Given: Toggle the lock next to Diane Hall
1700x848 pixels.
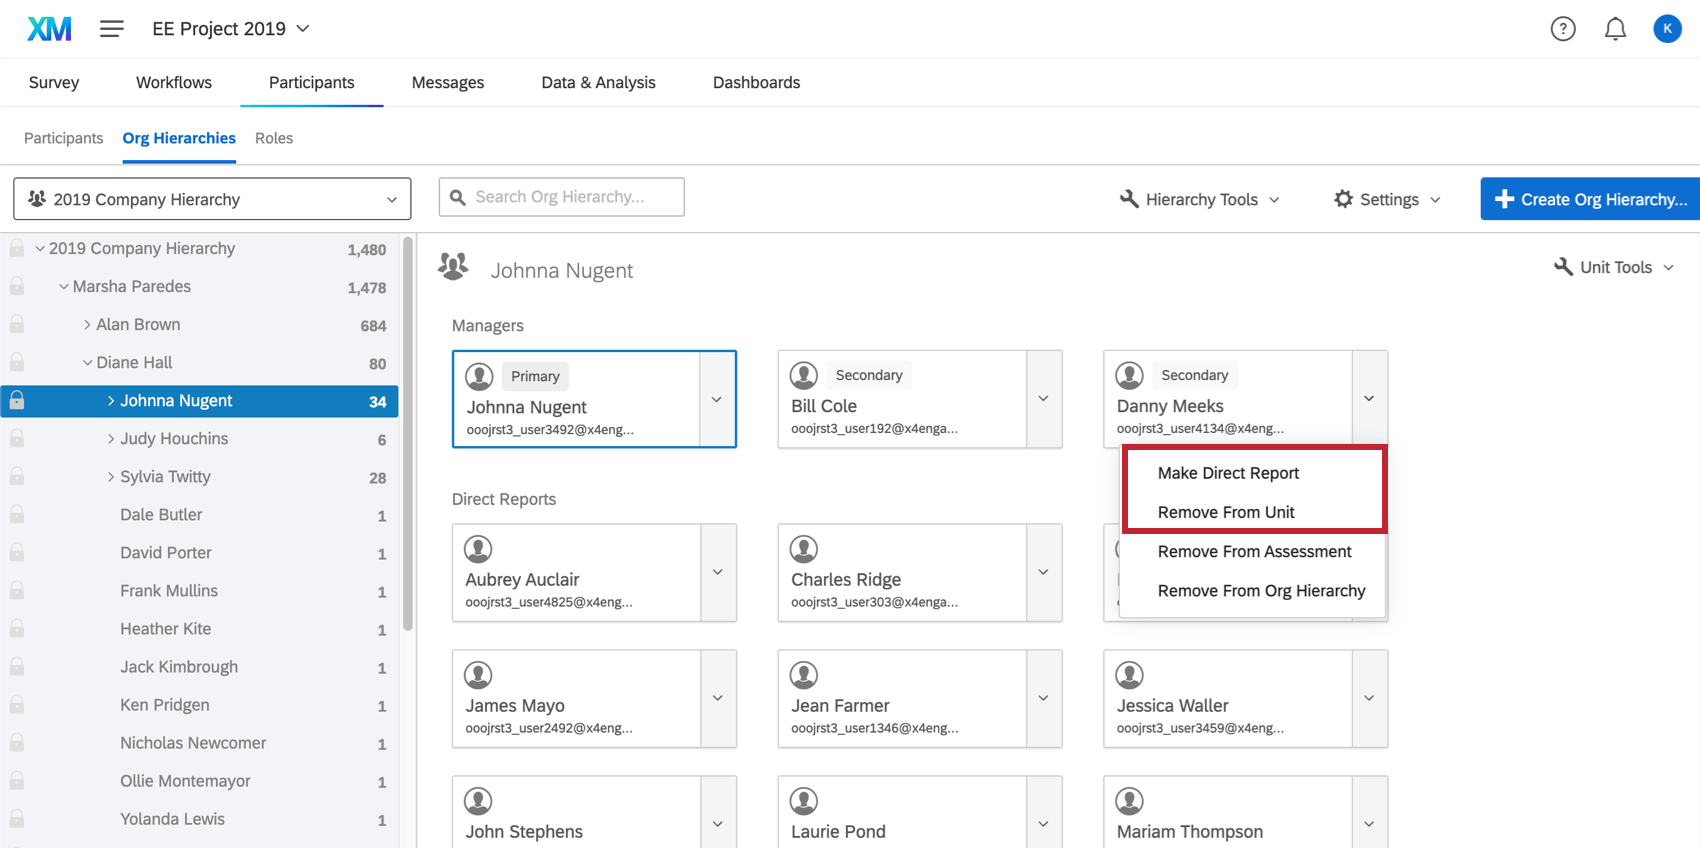Looking at the screenshot, I should [x=17, y=363].
